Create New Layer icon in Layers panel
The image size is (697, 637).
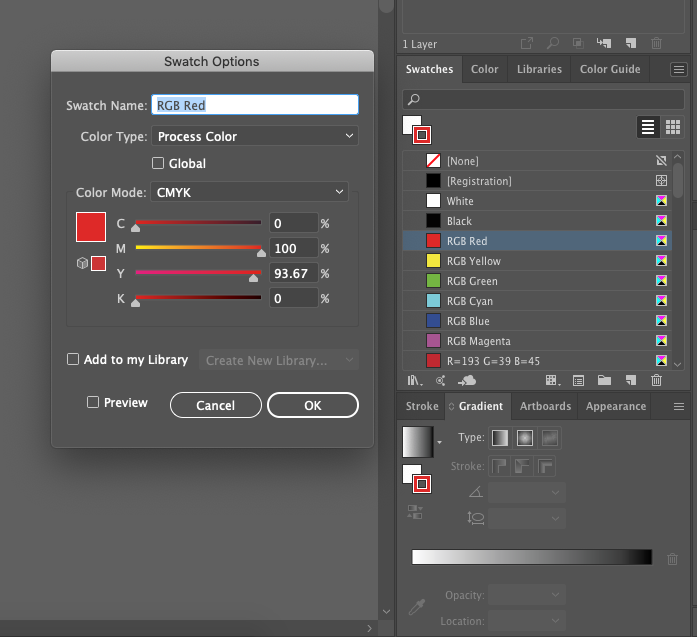(631, 43)
